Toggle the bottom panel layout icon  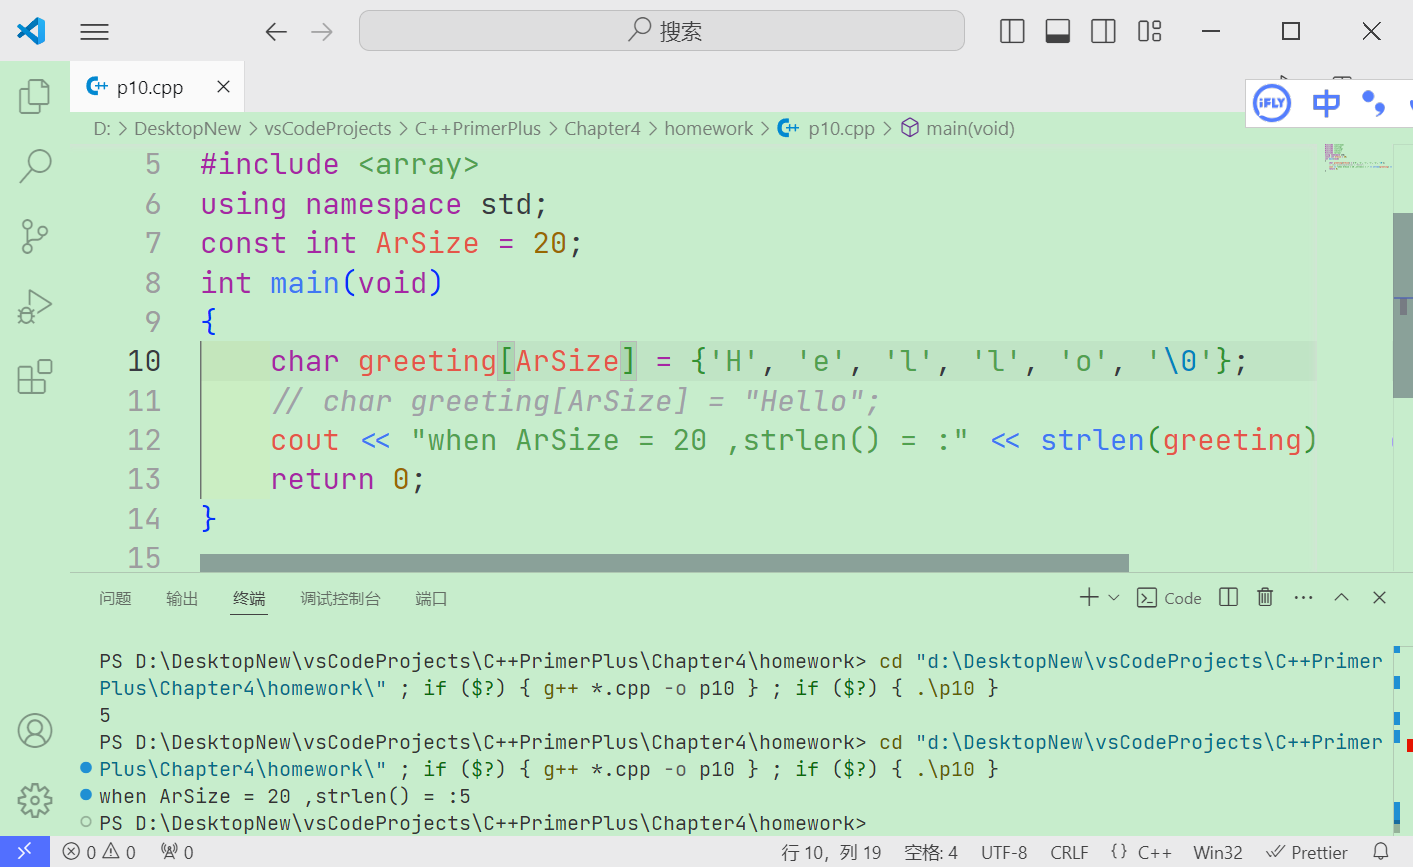pyautogui.click(x=1058, y=32)
